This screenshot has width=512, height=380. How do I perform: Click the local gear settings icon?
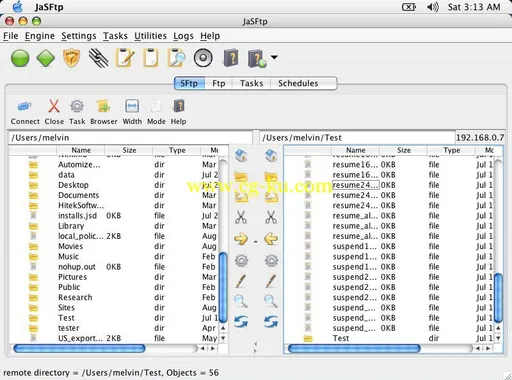(241, 260)
